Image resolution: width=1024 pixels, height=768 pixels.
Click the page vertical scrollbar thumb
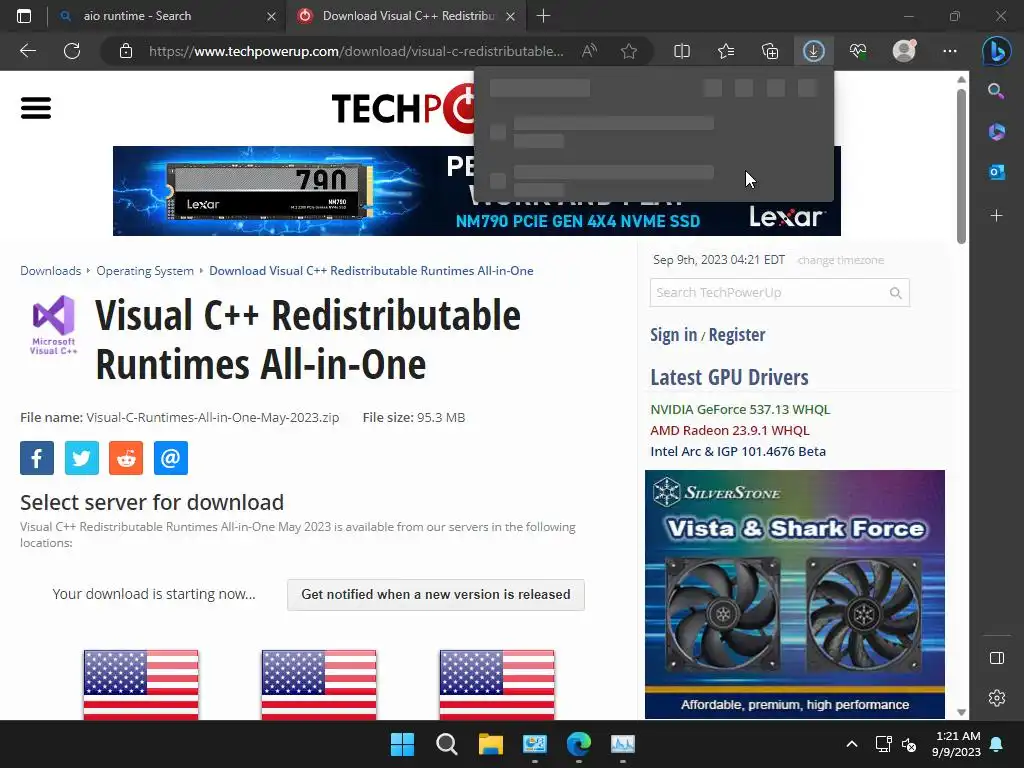(x=961, y=167)
